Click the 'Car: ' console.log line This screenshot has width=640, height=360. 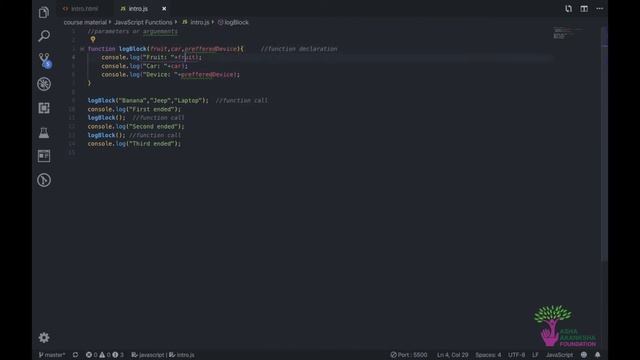[x=145, y=66]
